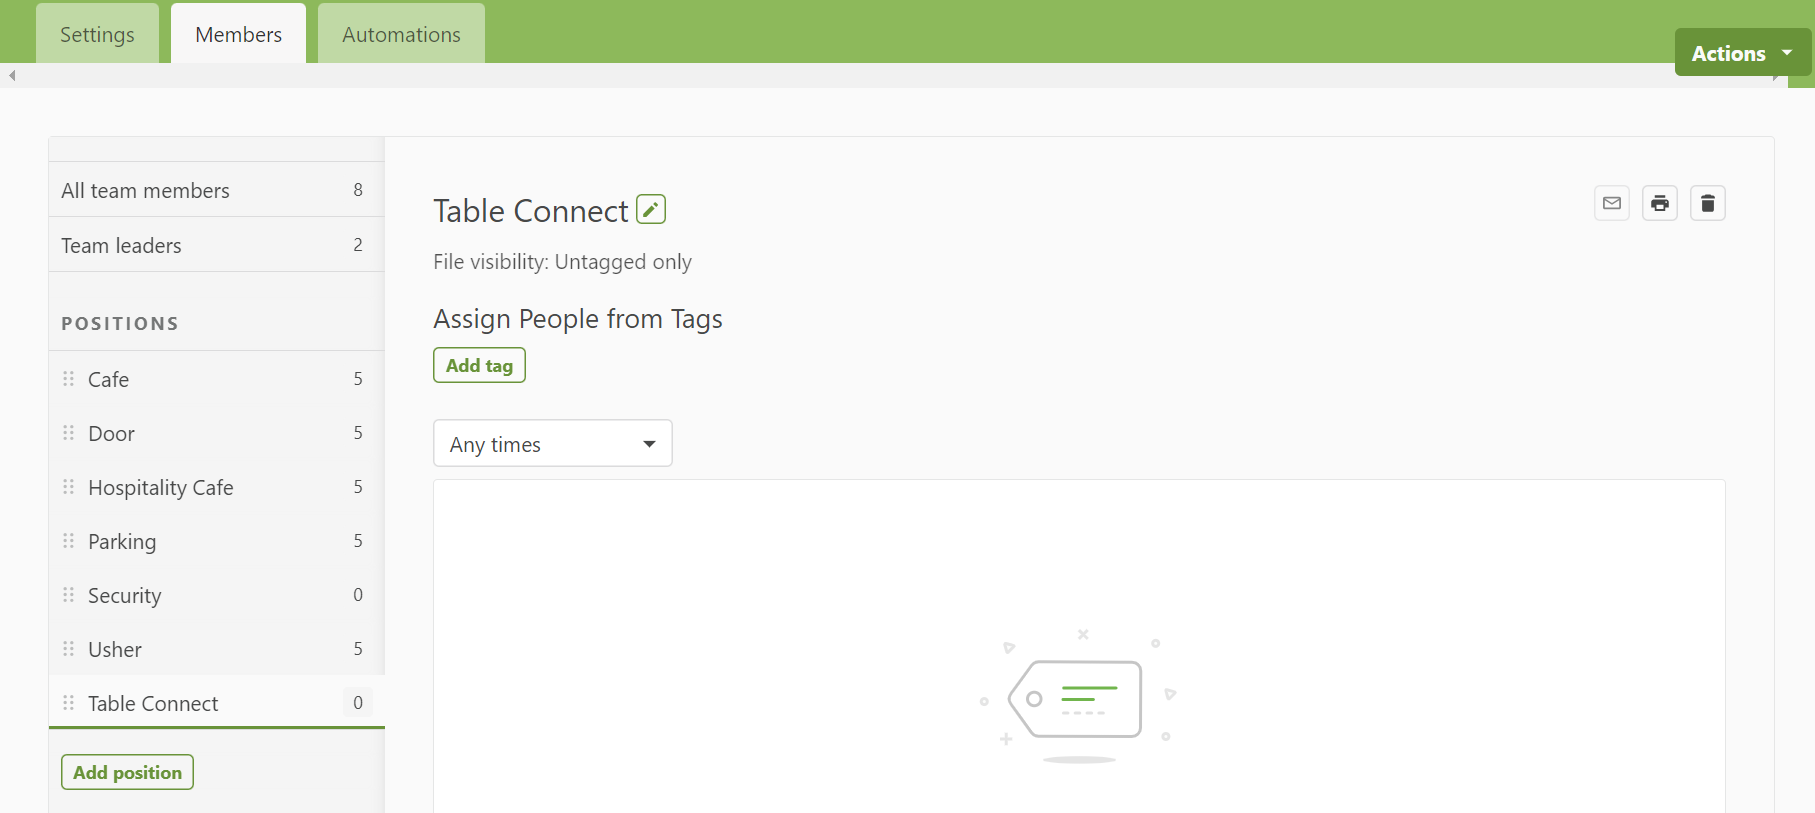The image size is (1815, 813).
Task: Click the left scroll arrow under tabs
Action: [x=12, y=75]
